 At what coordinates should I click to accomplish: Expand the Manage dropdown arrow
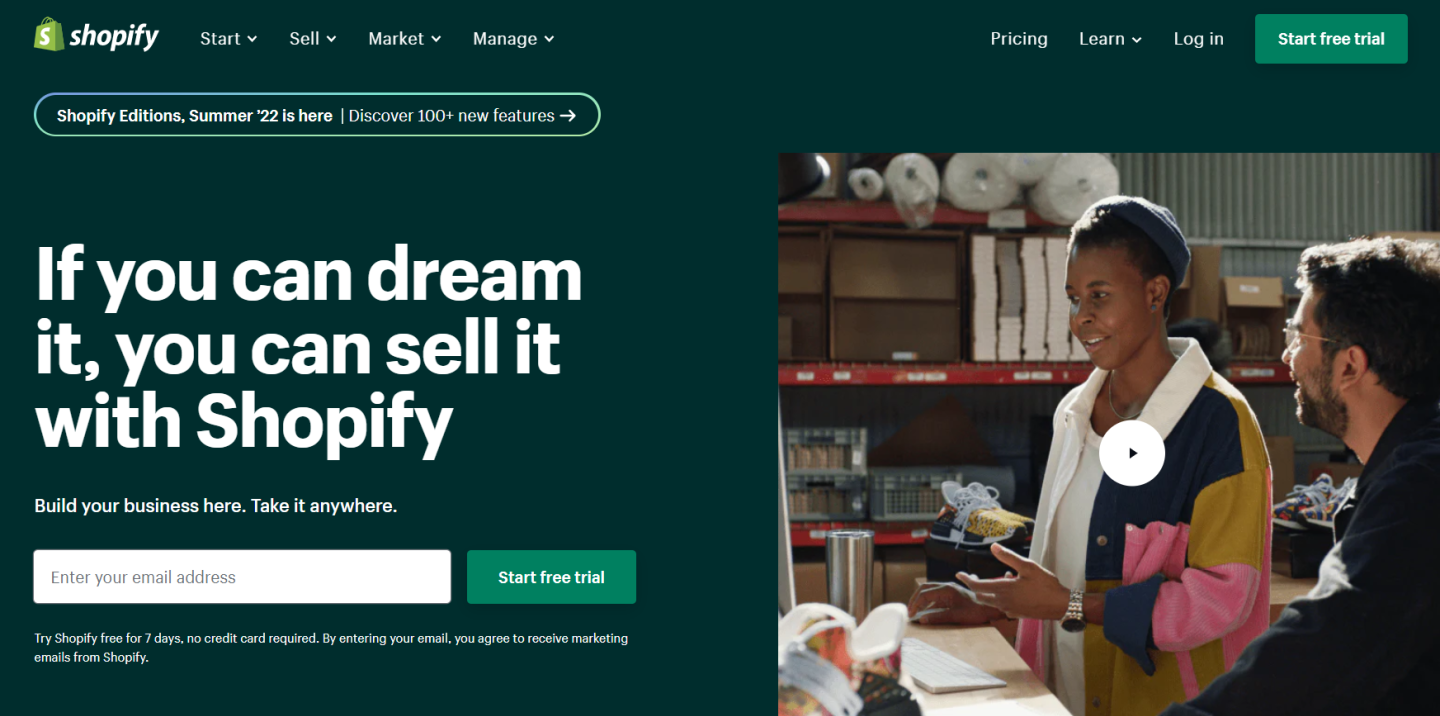pos(549,39)
